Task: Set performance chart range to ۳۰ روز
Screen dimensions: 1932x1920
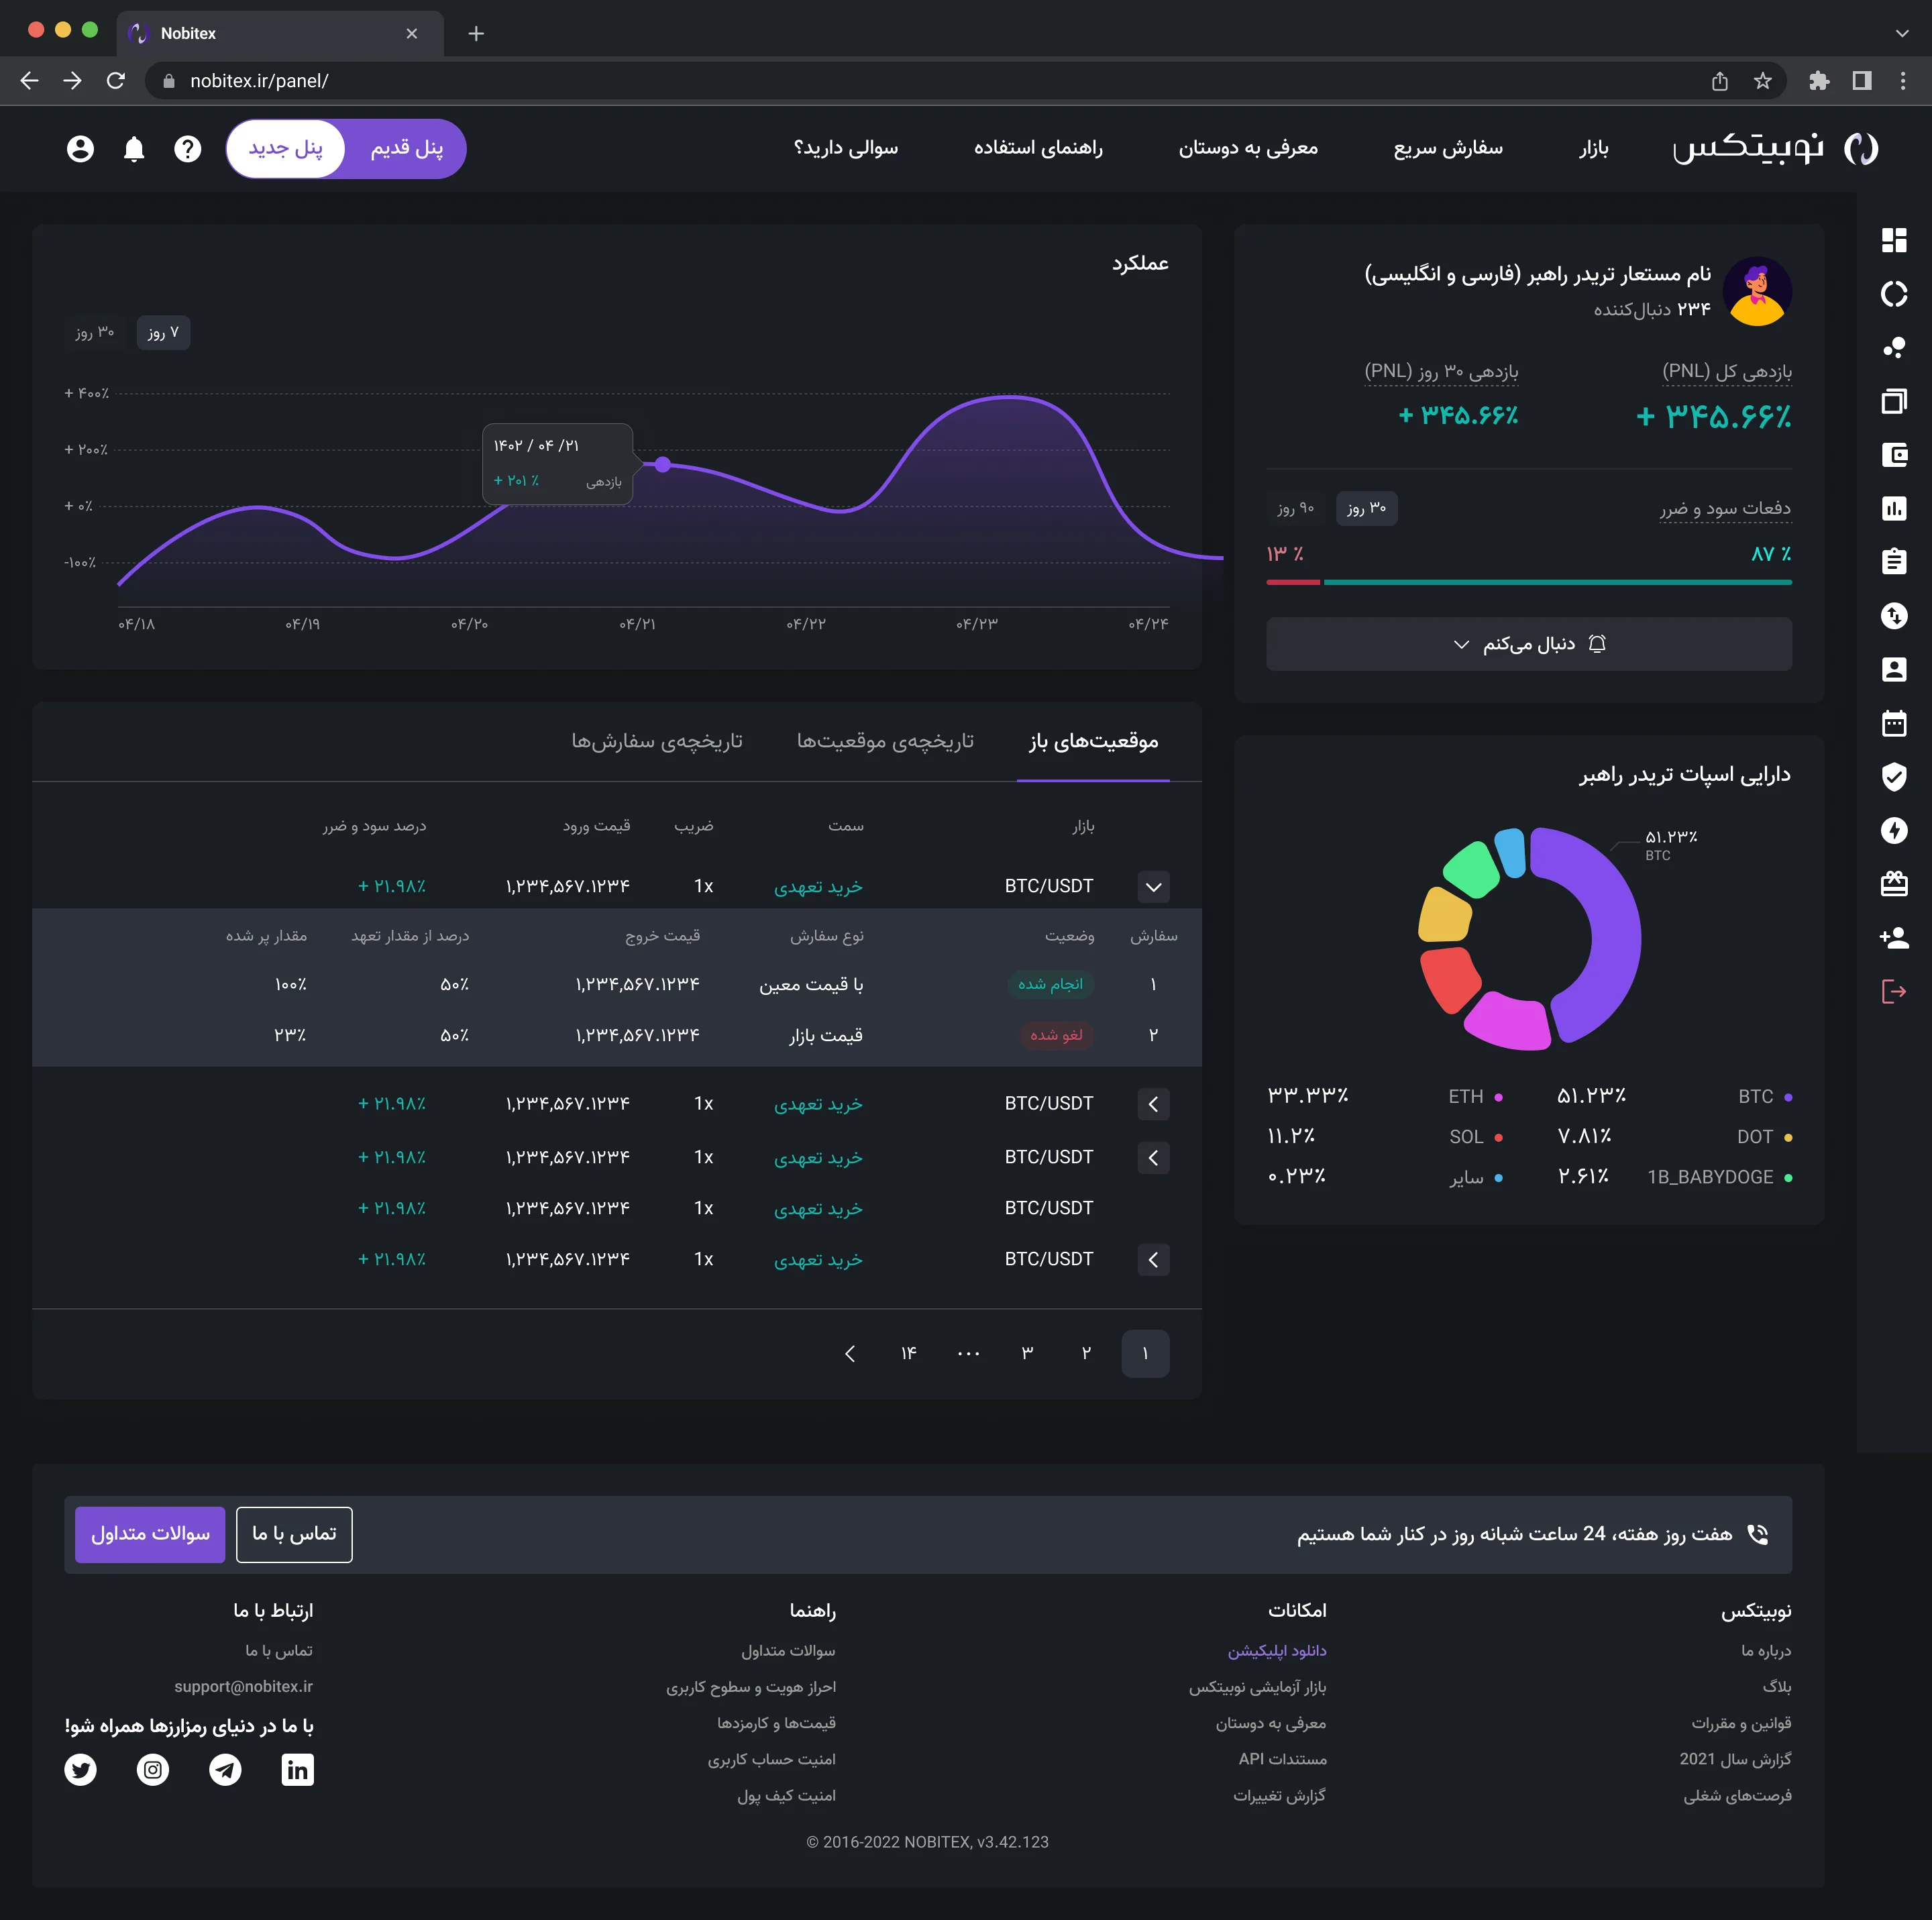Action: pos(95,332)
